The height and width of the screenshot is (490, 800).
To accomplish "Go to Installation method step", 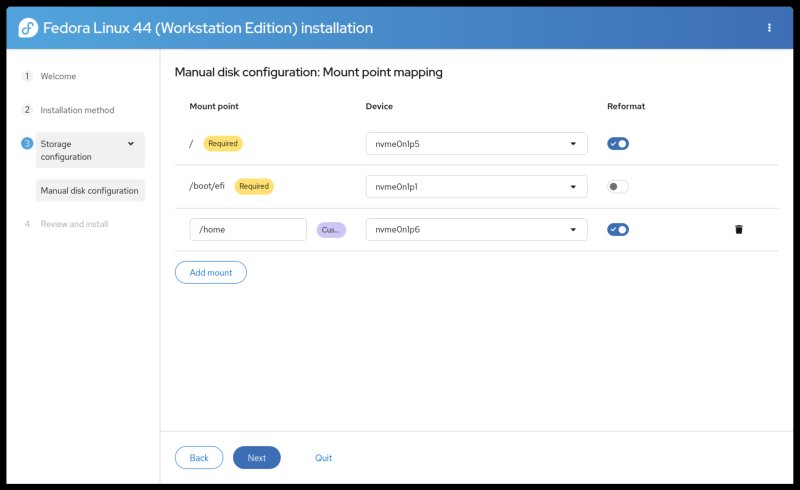I will click(x=77, y=110).
